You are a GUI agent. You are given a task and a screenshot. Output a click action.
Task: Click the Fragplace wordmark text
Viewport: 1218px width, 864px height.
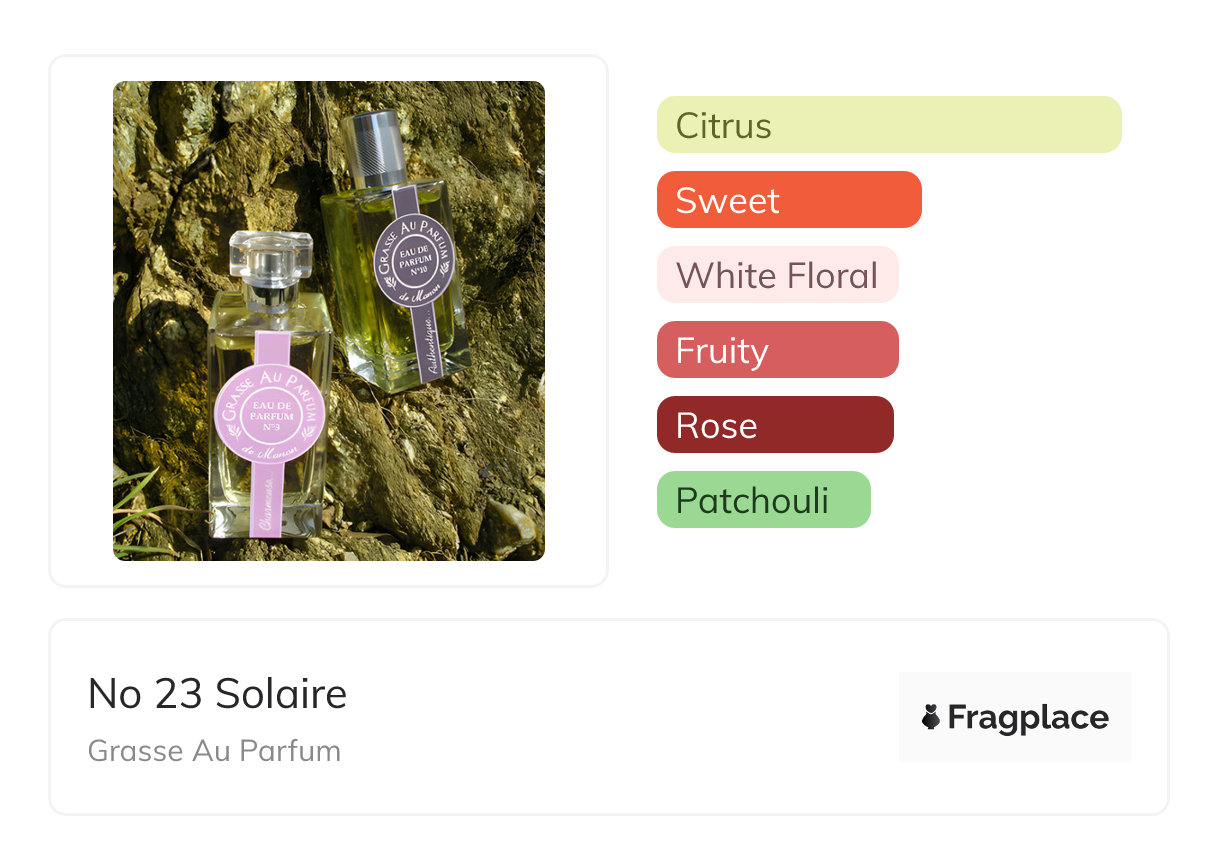click(1028, 717)
